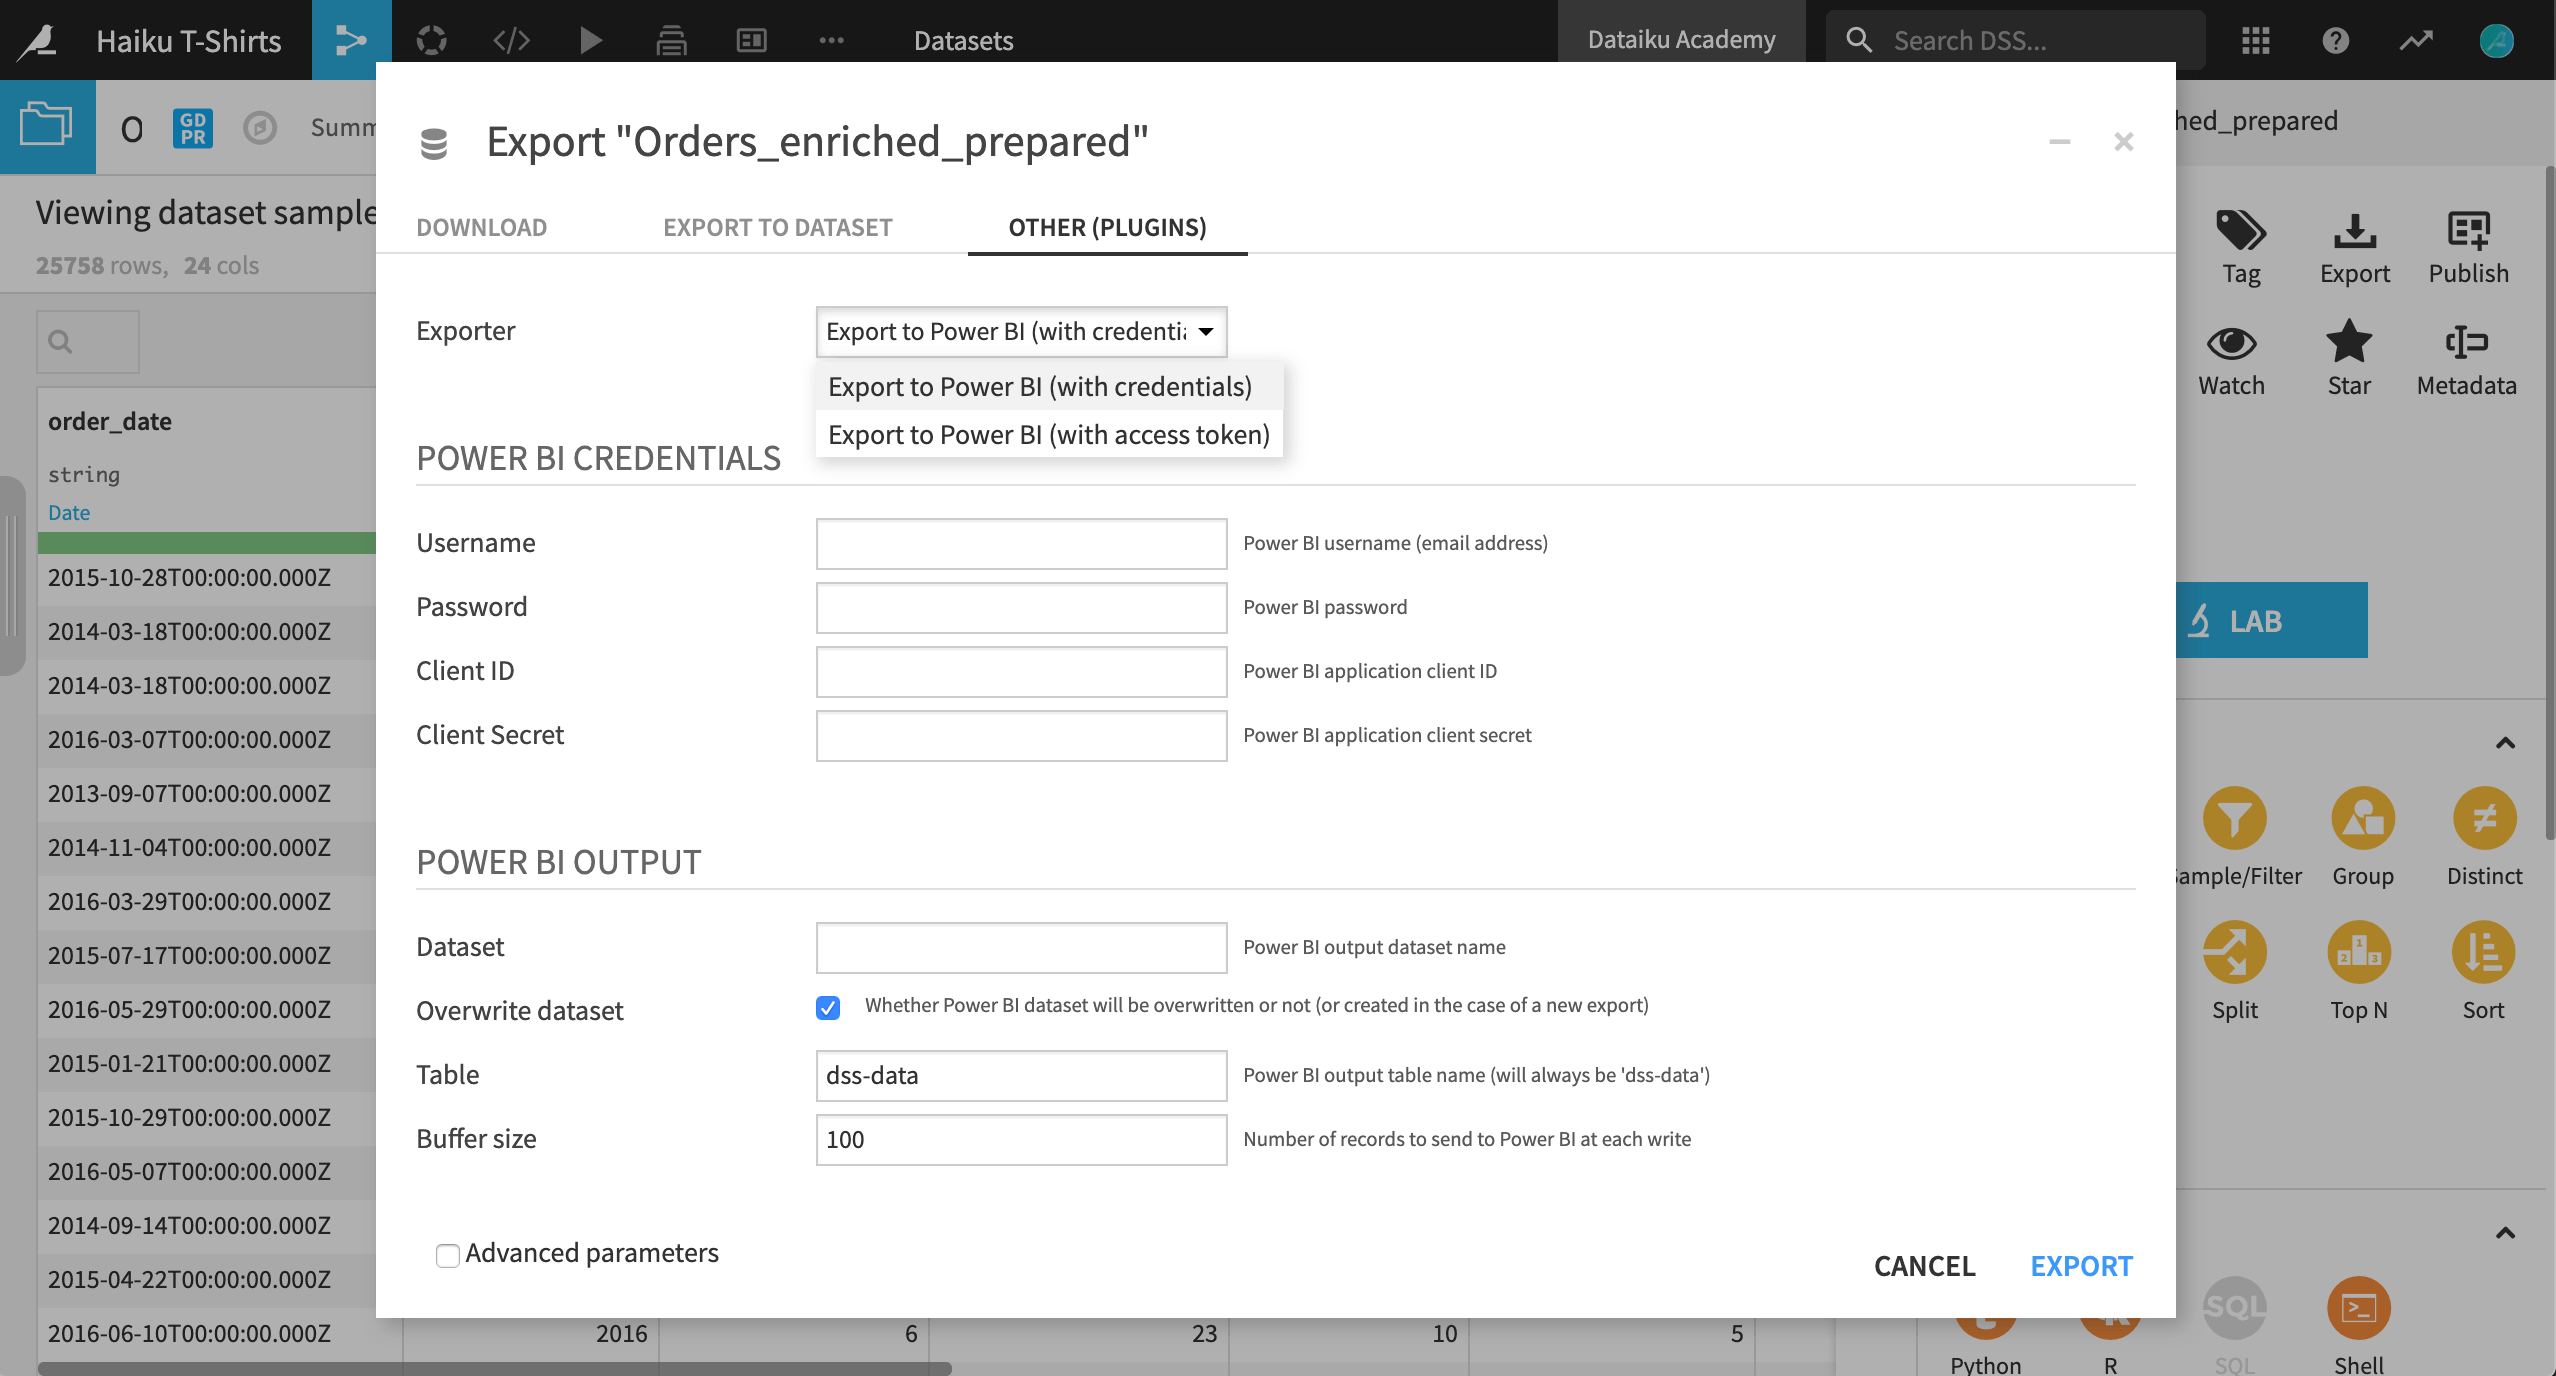Click the CANCEL button
This screenshot has width=2556, height=1376.
pos(1924,1266)
